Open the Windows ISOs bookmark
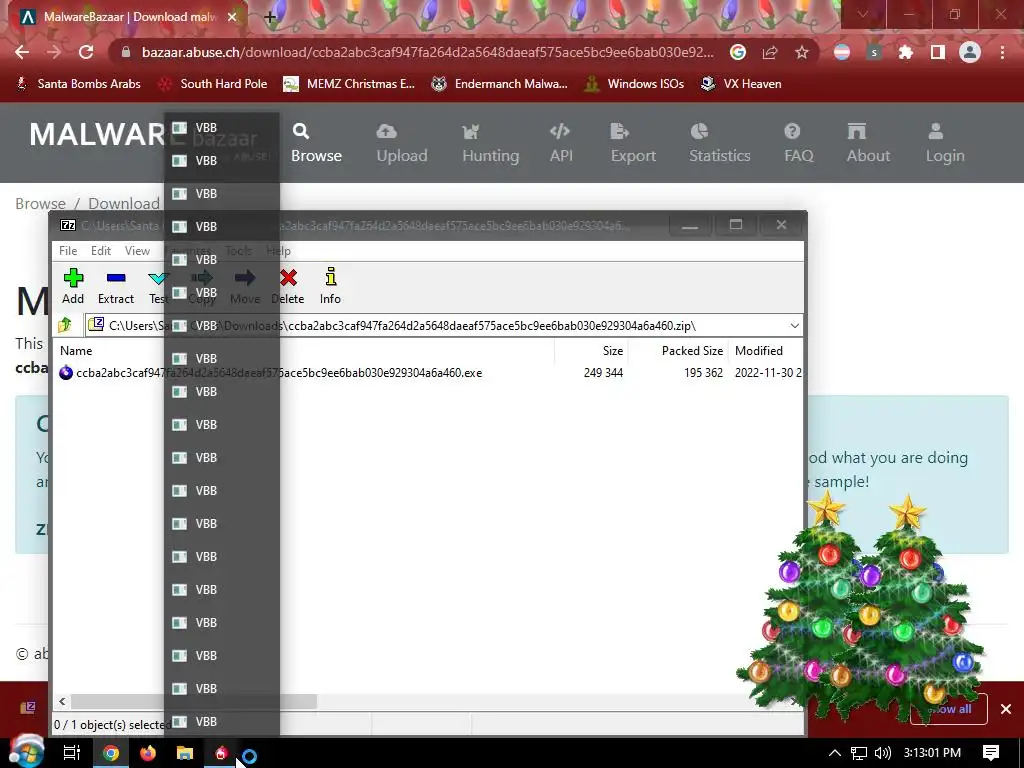Image resolution: width=1024 pixels, height=768 pixels. click(x=635, y=84)
